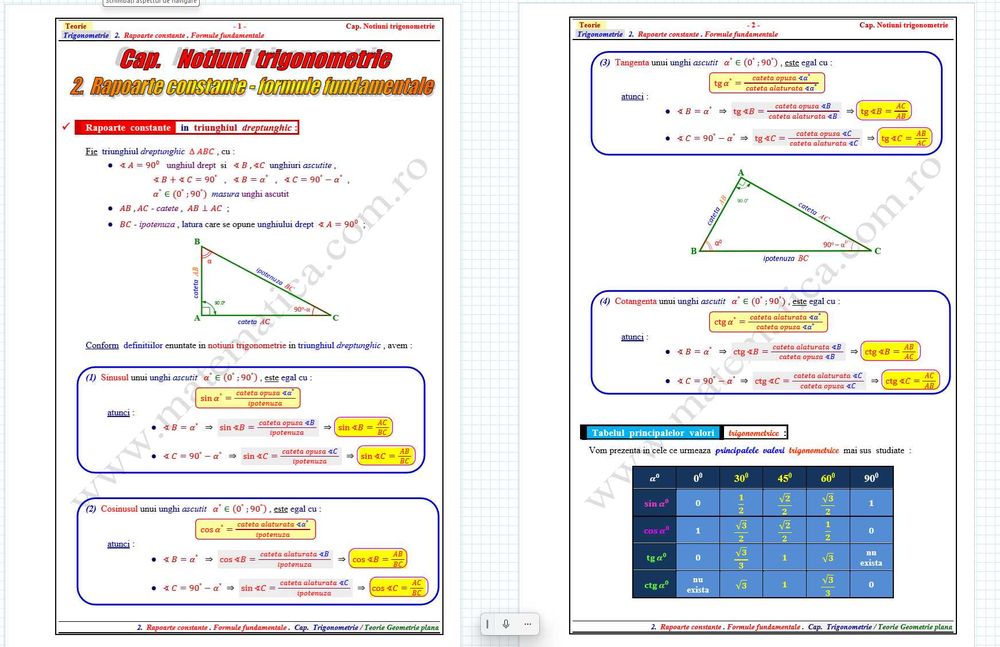1000x647 pixels.
Task: Click the 'ipotenuza BC' label under page 2 triangle
Action: 785,258
